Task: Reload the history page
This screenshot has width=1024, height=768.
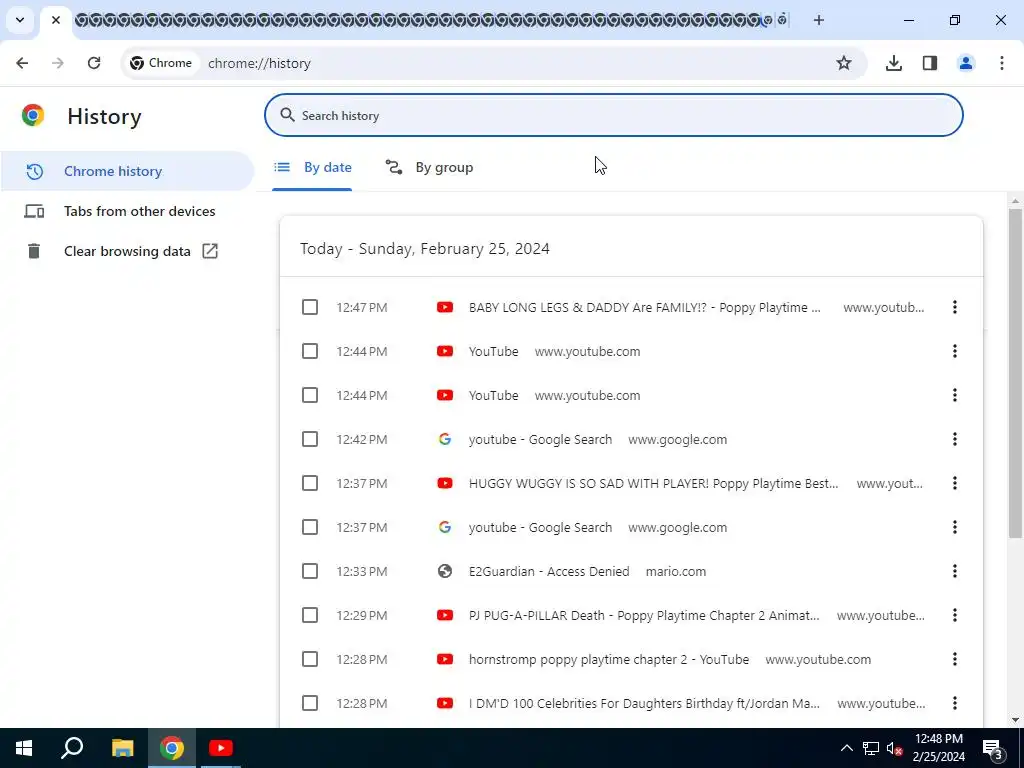Action: tap(94, 63)
